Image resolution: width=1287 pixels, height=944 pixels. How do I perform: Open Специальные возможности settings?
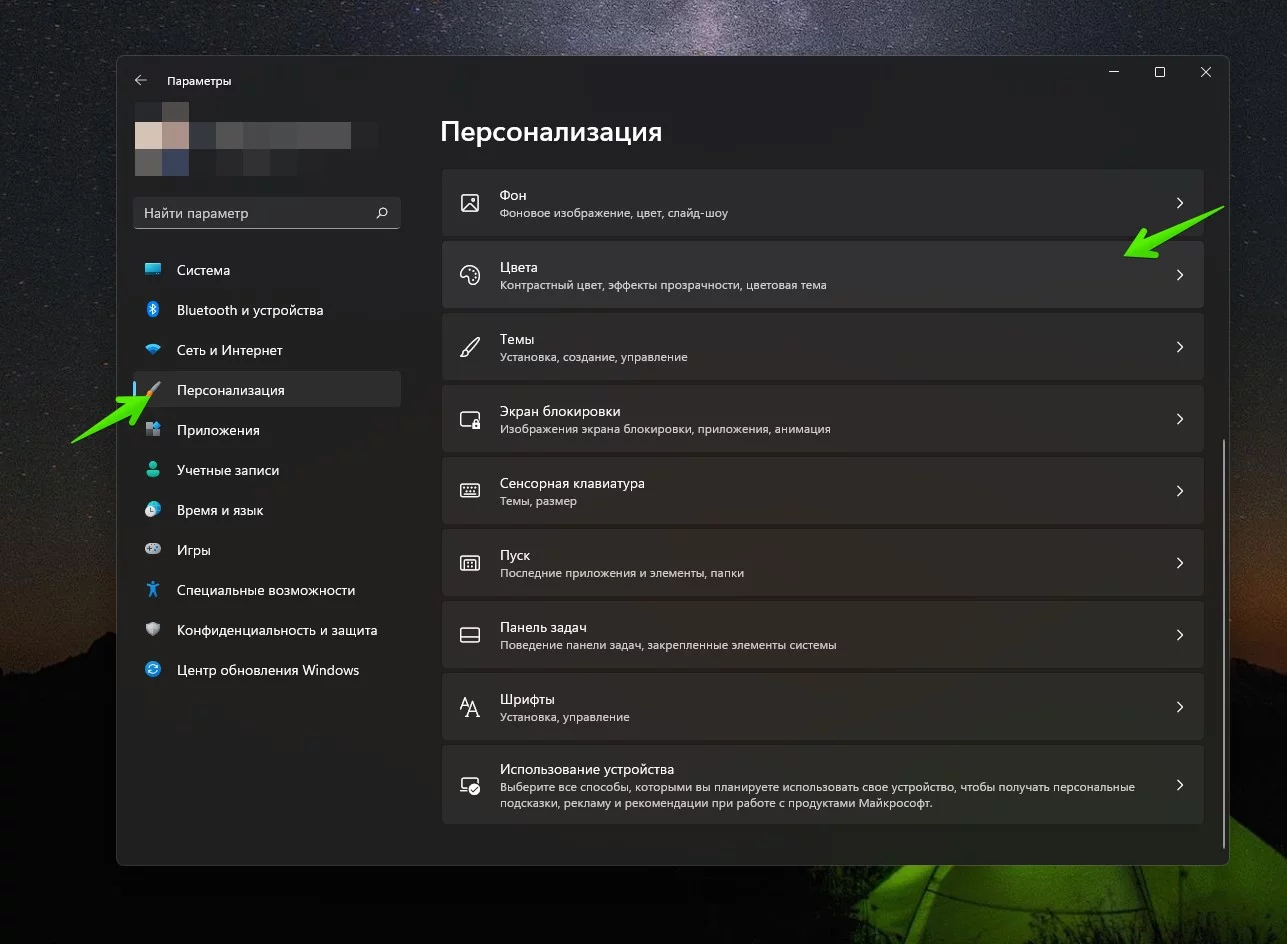[x=267, y=590]
